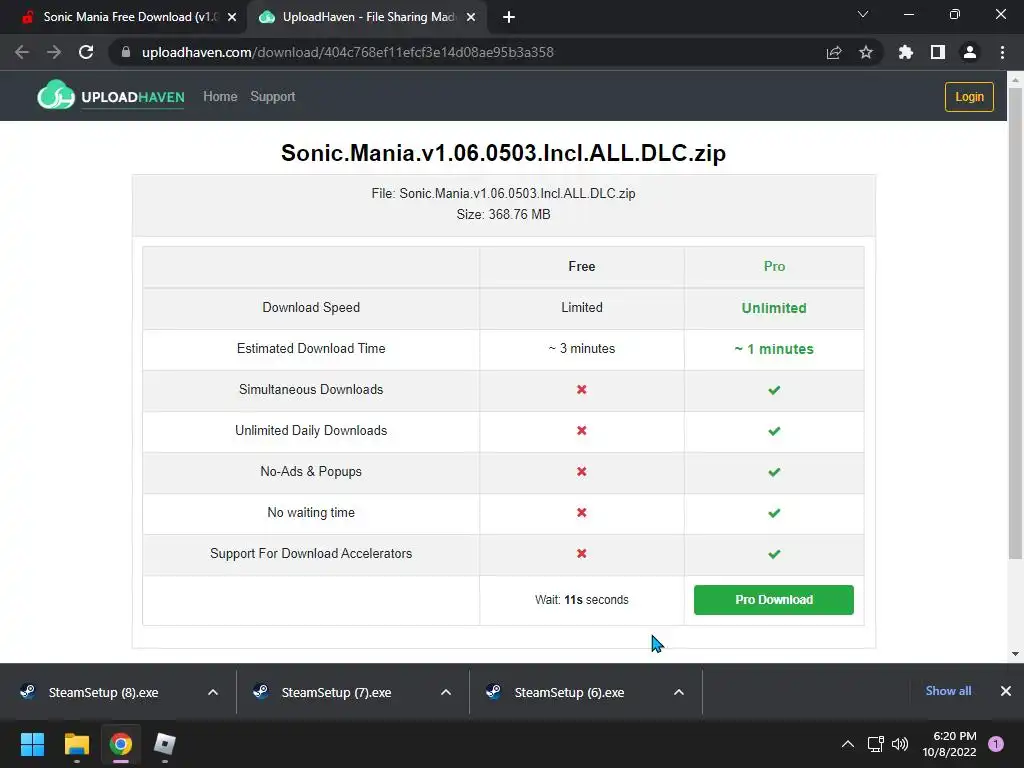
Task: Open the Extensions puzzle icon
Action: click(906, 52)
